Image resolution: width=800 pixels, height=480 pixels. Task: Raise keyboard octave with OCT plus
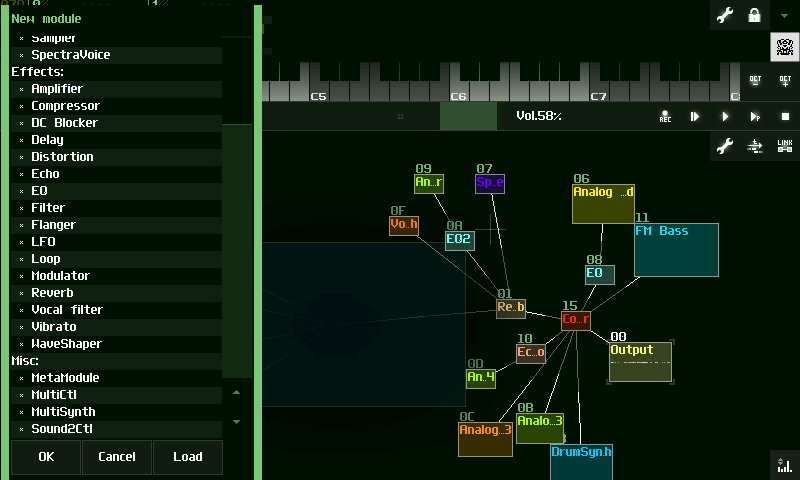tap(785, 82)
